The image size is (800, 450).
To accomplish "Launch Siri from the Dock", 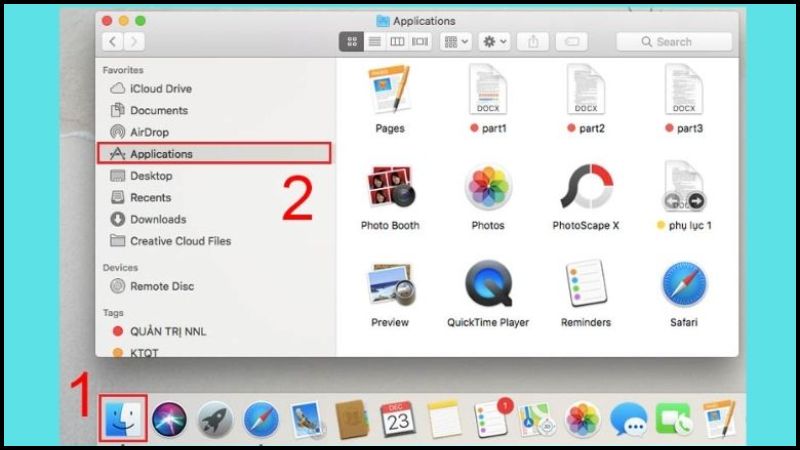I will click(169, 419).
